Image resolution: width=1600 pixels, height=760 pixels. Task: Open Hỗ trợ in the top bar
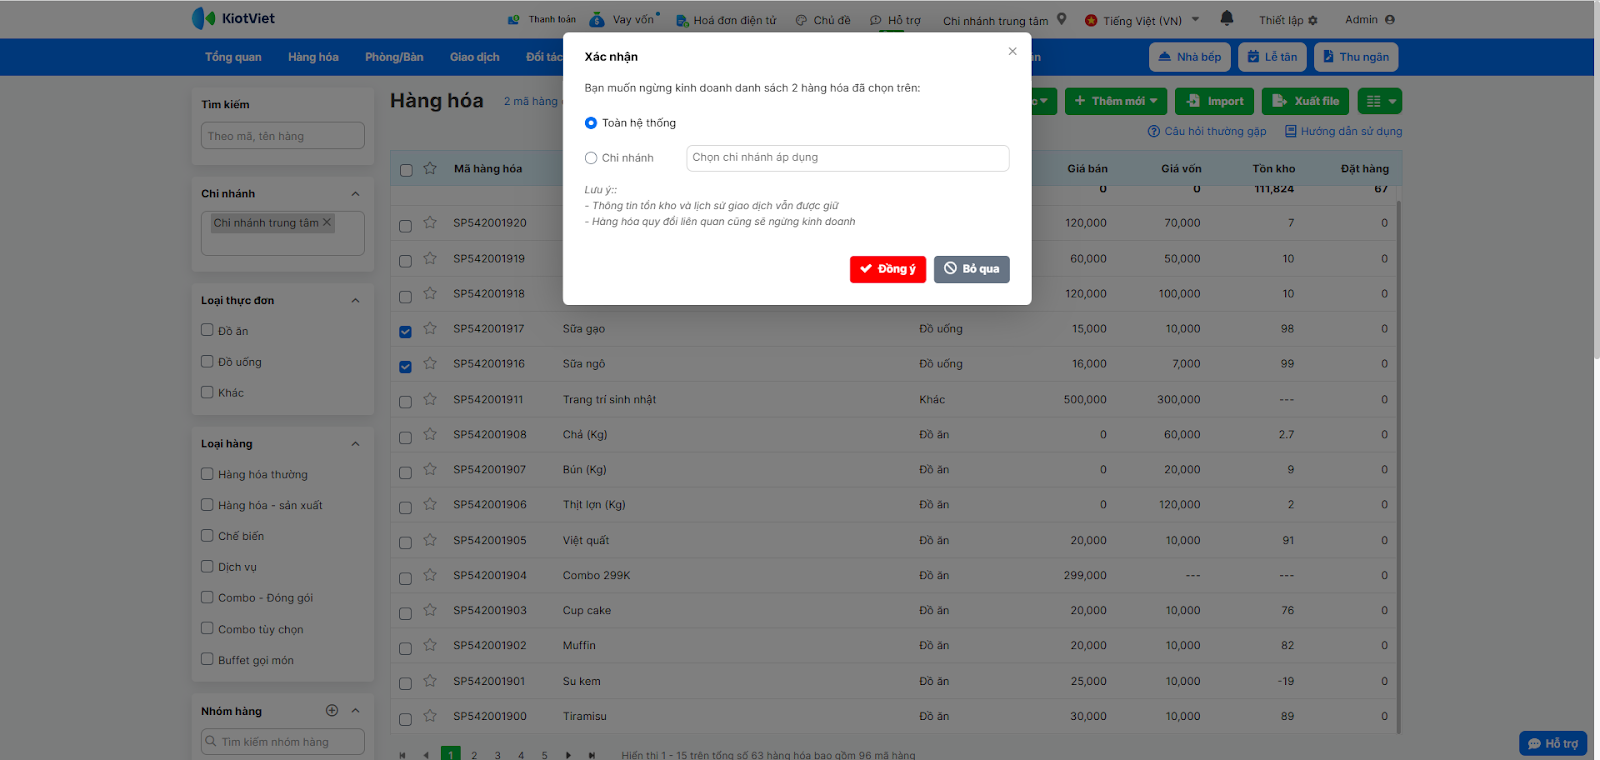[x=895, y=20]
